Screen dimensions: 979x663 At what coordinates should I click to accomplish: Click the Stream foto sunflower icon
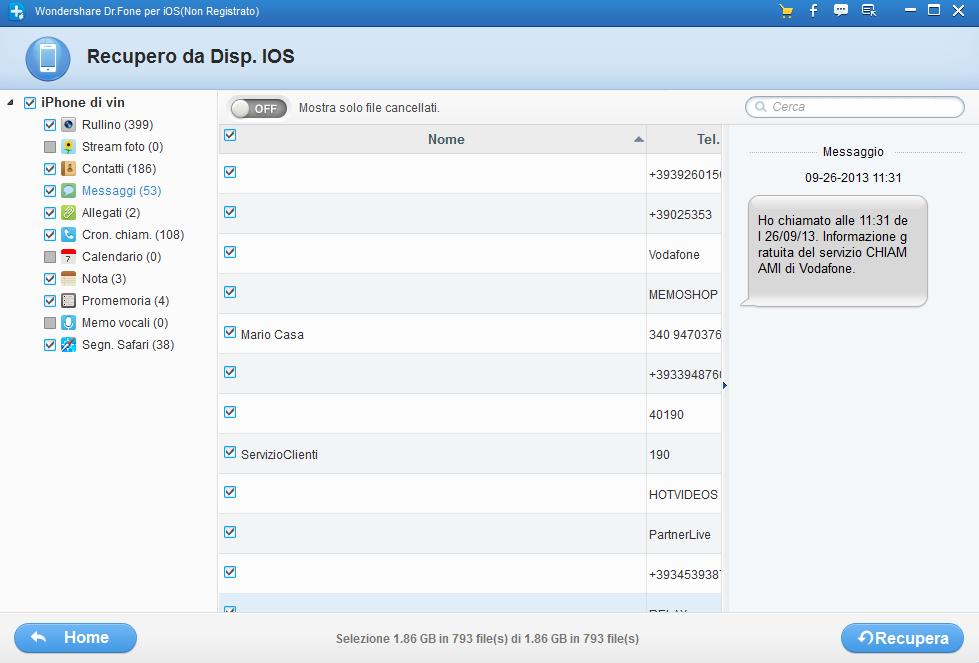(69, 147)
